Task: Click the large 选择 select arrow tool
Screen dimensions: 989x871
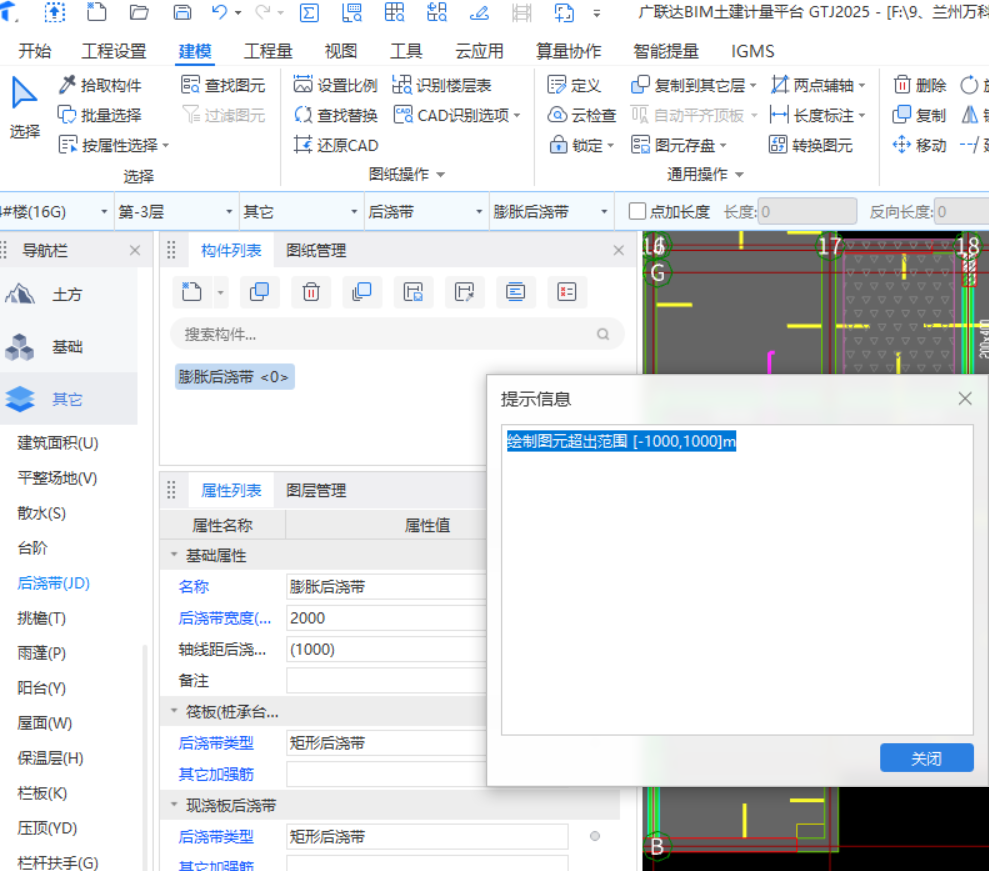Action: pyautogui.click(x=25, y=107)
